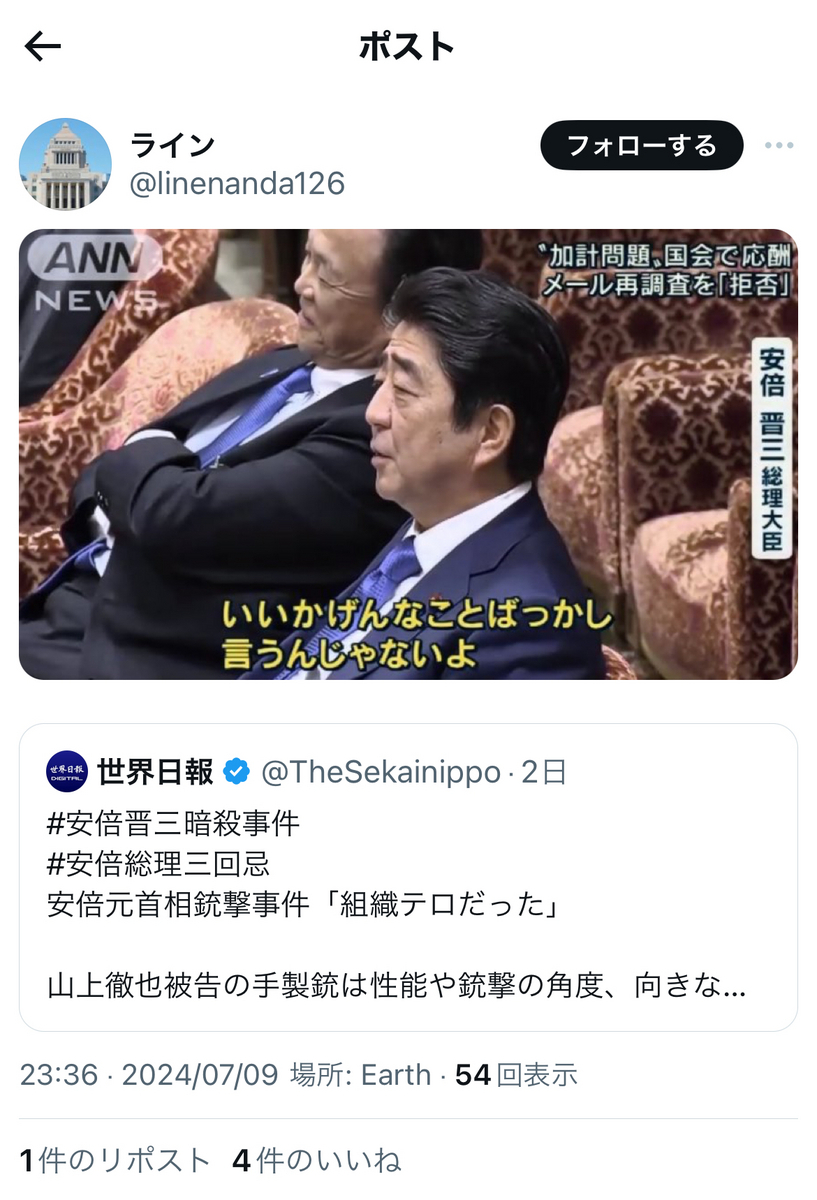Tap the 23:36 · 2024/07/09 timestamp
The width and height of the screenshot is (817, 1200).
pos(148,1075)
